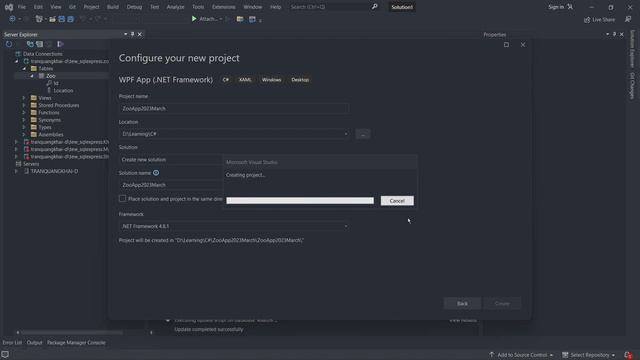Click the Location browse button
Viewport: 640px width, 360px height.
pyautogui.click(x=363, y=134)
